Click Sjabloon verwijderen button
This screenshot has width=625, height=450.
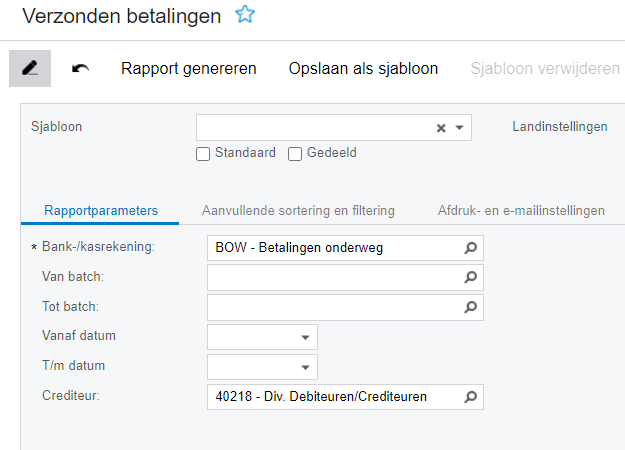(545, 69)
